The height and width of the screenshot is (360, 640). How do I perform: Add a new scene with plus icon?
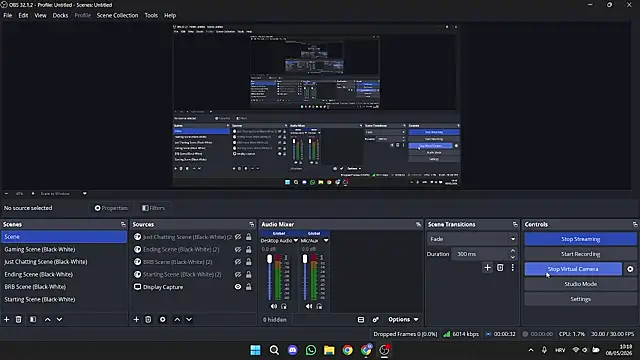coord(7,320)
